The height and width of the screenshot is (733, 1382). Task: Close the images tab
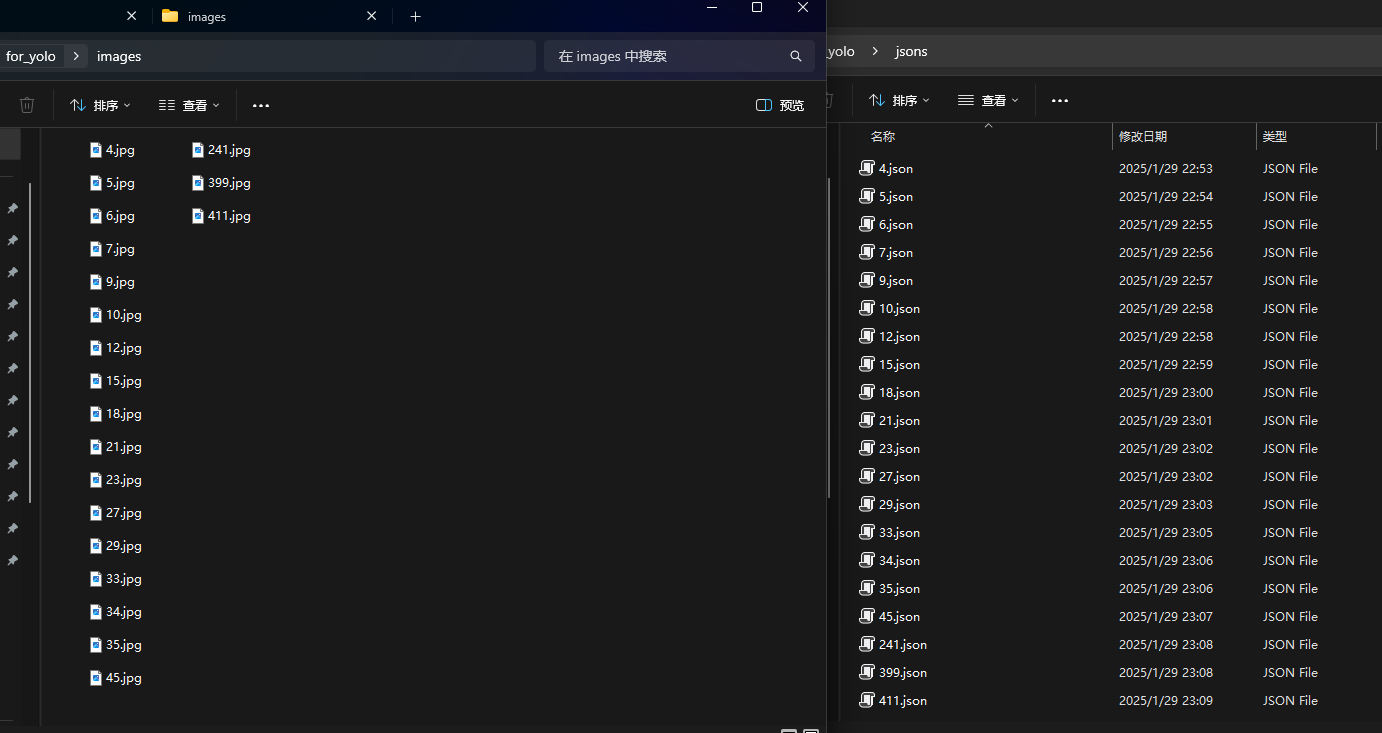point(372,16)
